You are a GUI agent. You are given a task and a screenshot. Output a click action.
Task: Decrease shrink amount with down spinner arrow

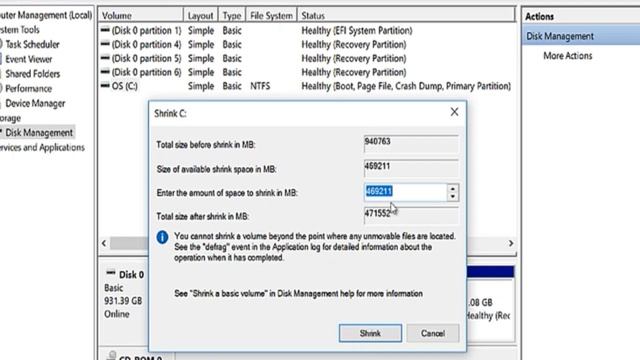[x=453, y=197]
